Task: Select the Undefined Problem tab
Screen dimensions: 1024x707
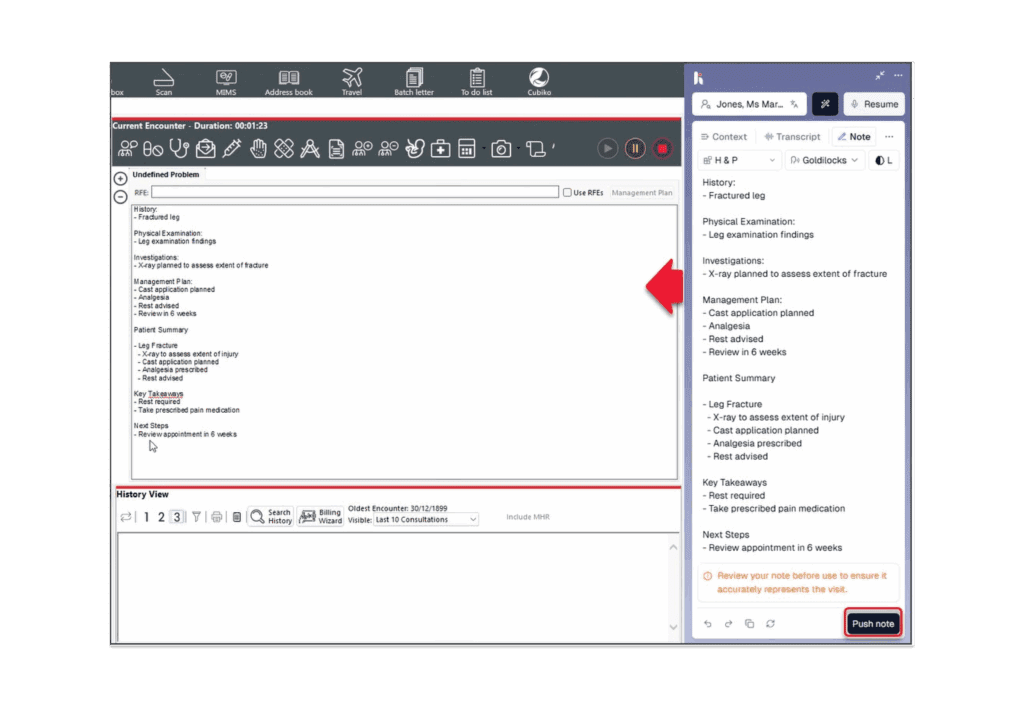Action: 166,175
